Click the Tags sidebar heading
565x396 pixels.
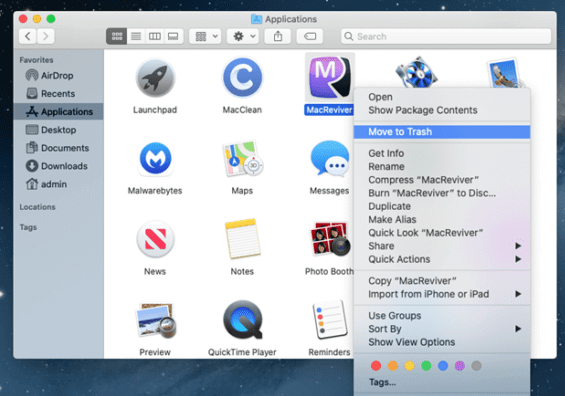pos(28,227)
